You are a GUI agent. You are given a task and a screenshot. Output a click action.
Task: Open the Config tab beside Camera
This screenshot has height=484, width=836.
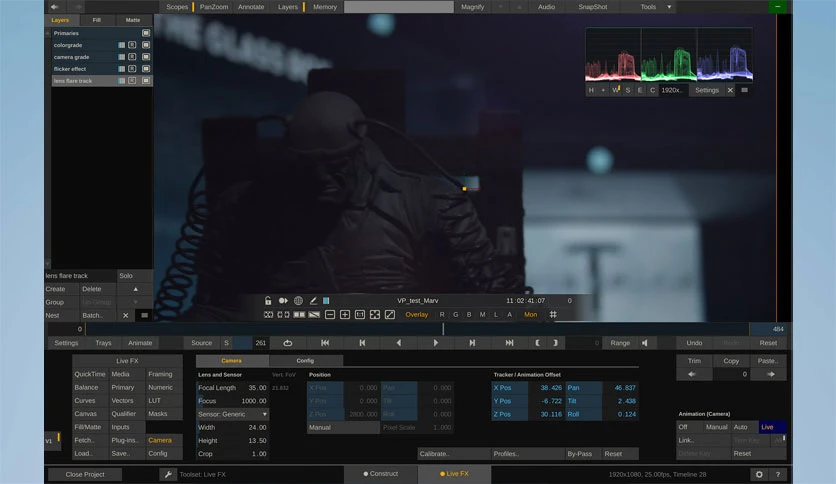(305, 361)
